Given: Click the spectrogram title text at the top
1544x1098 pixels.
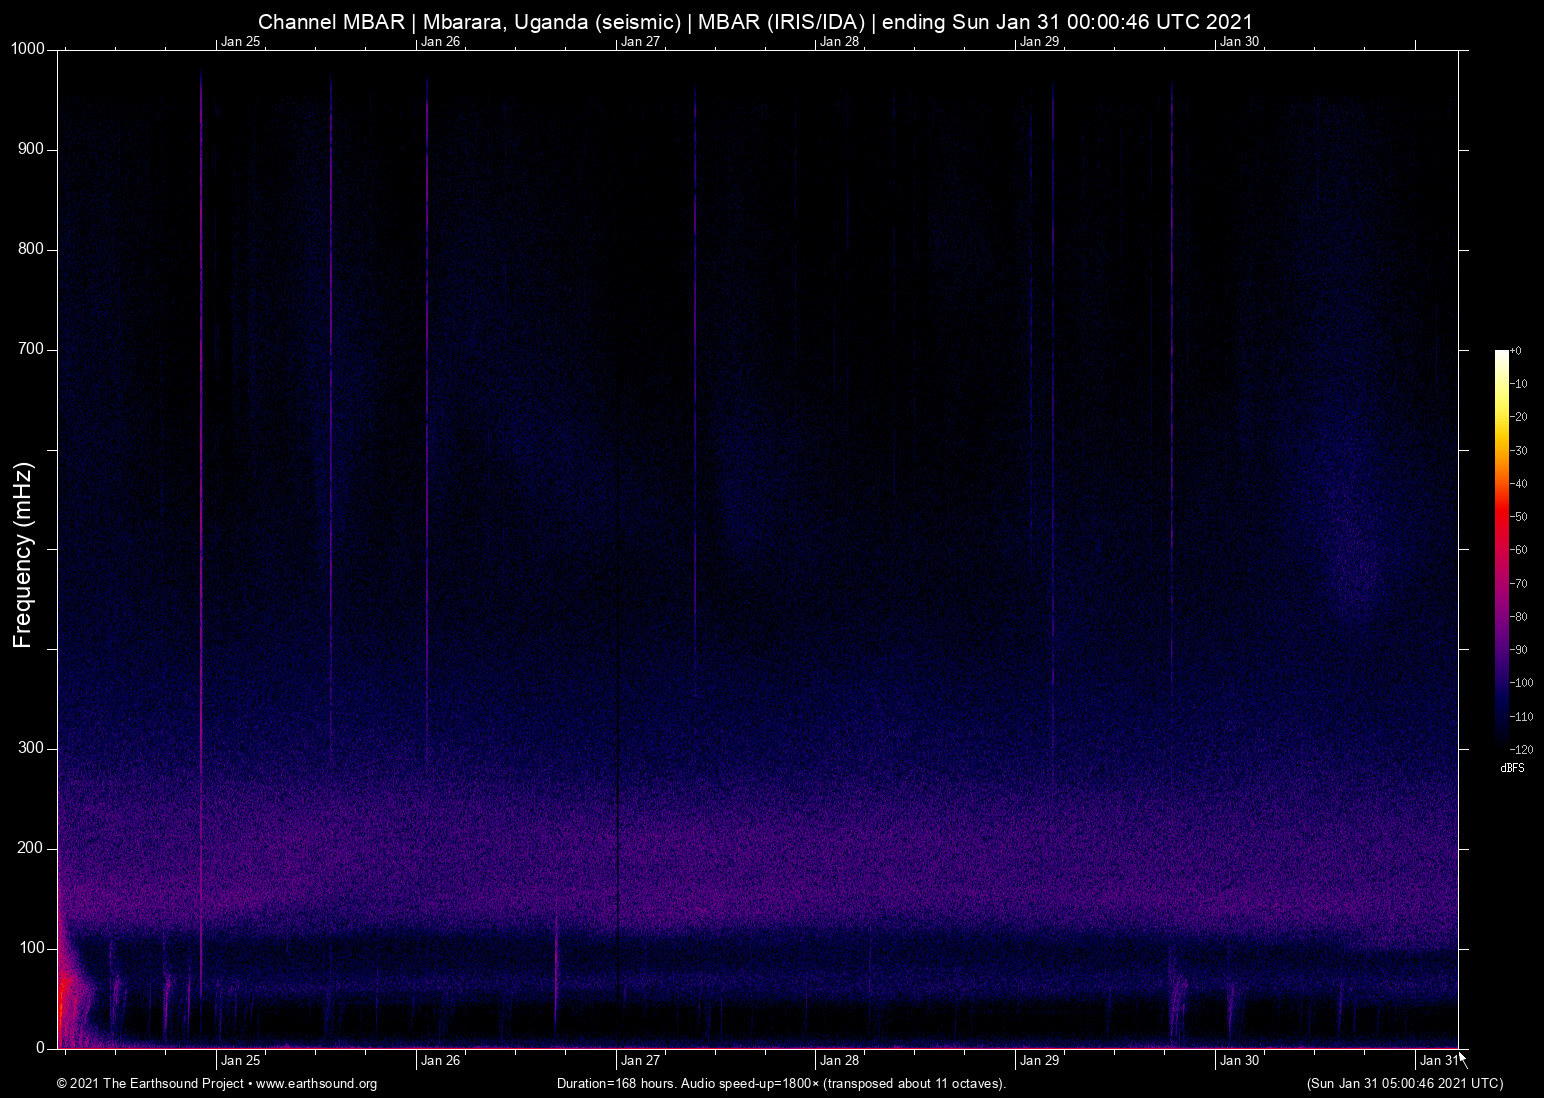Looking at the screenshot, I should click(755, 22).
